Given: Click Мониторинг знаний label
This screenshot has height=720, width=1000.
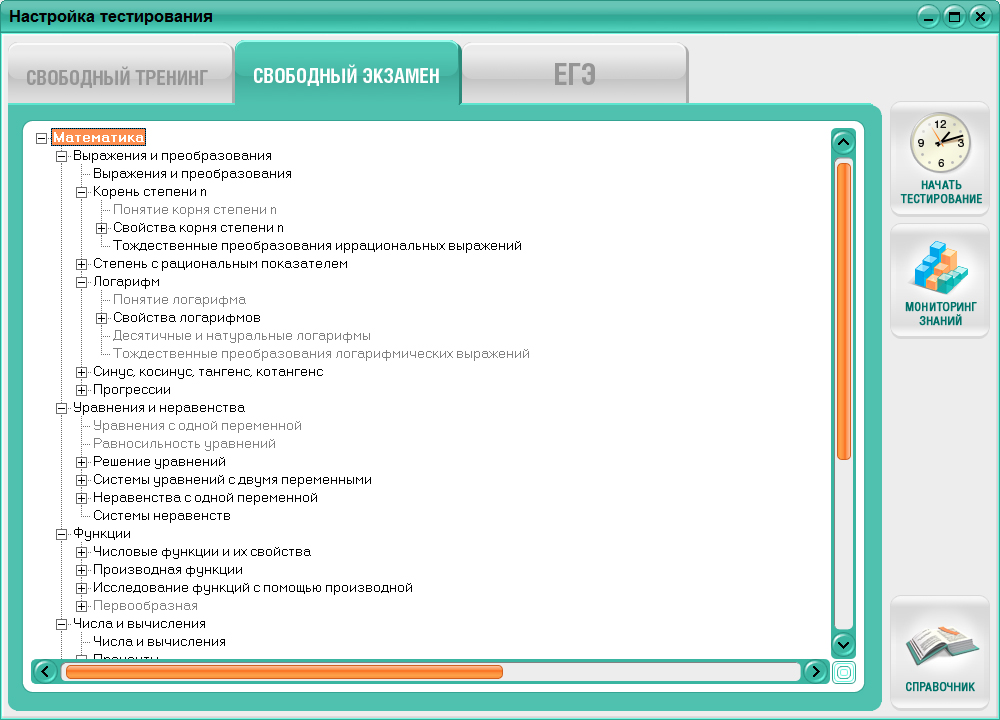Looking at the screenshot, I should click(x=941, y=314).
